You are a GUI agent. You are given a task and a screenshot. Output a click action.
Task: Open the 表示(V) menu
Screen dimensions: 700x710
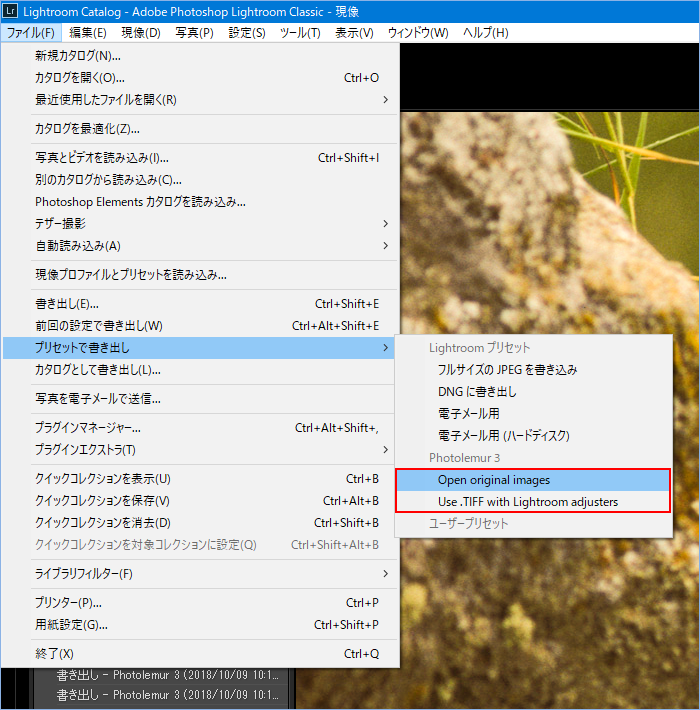pyautogui.click(x=354, y=33)
